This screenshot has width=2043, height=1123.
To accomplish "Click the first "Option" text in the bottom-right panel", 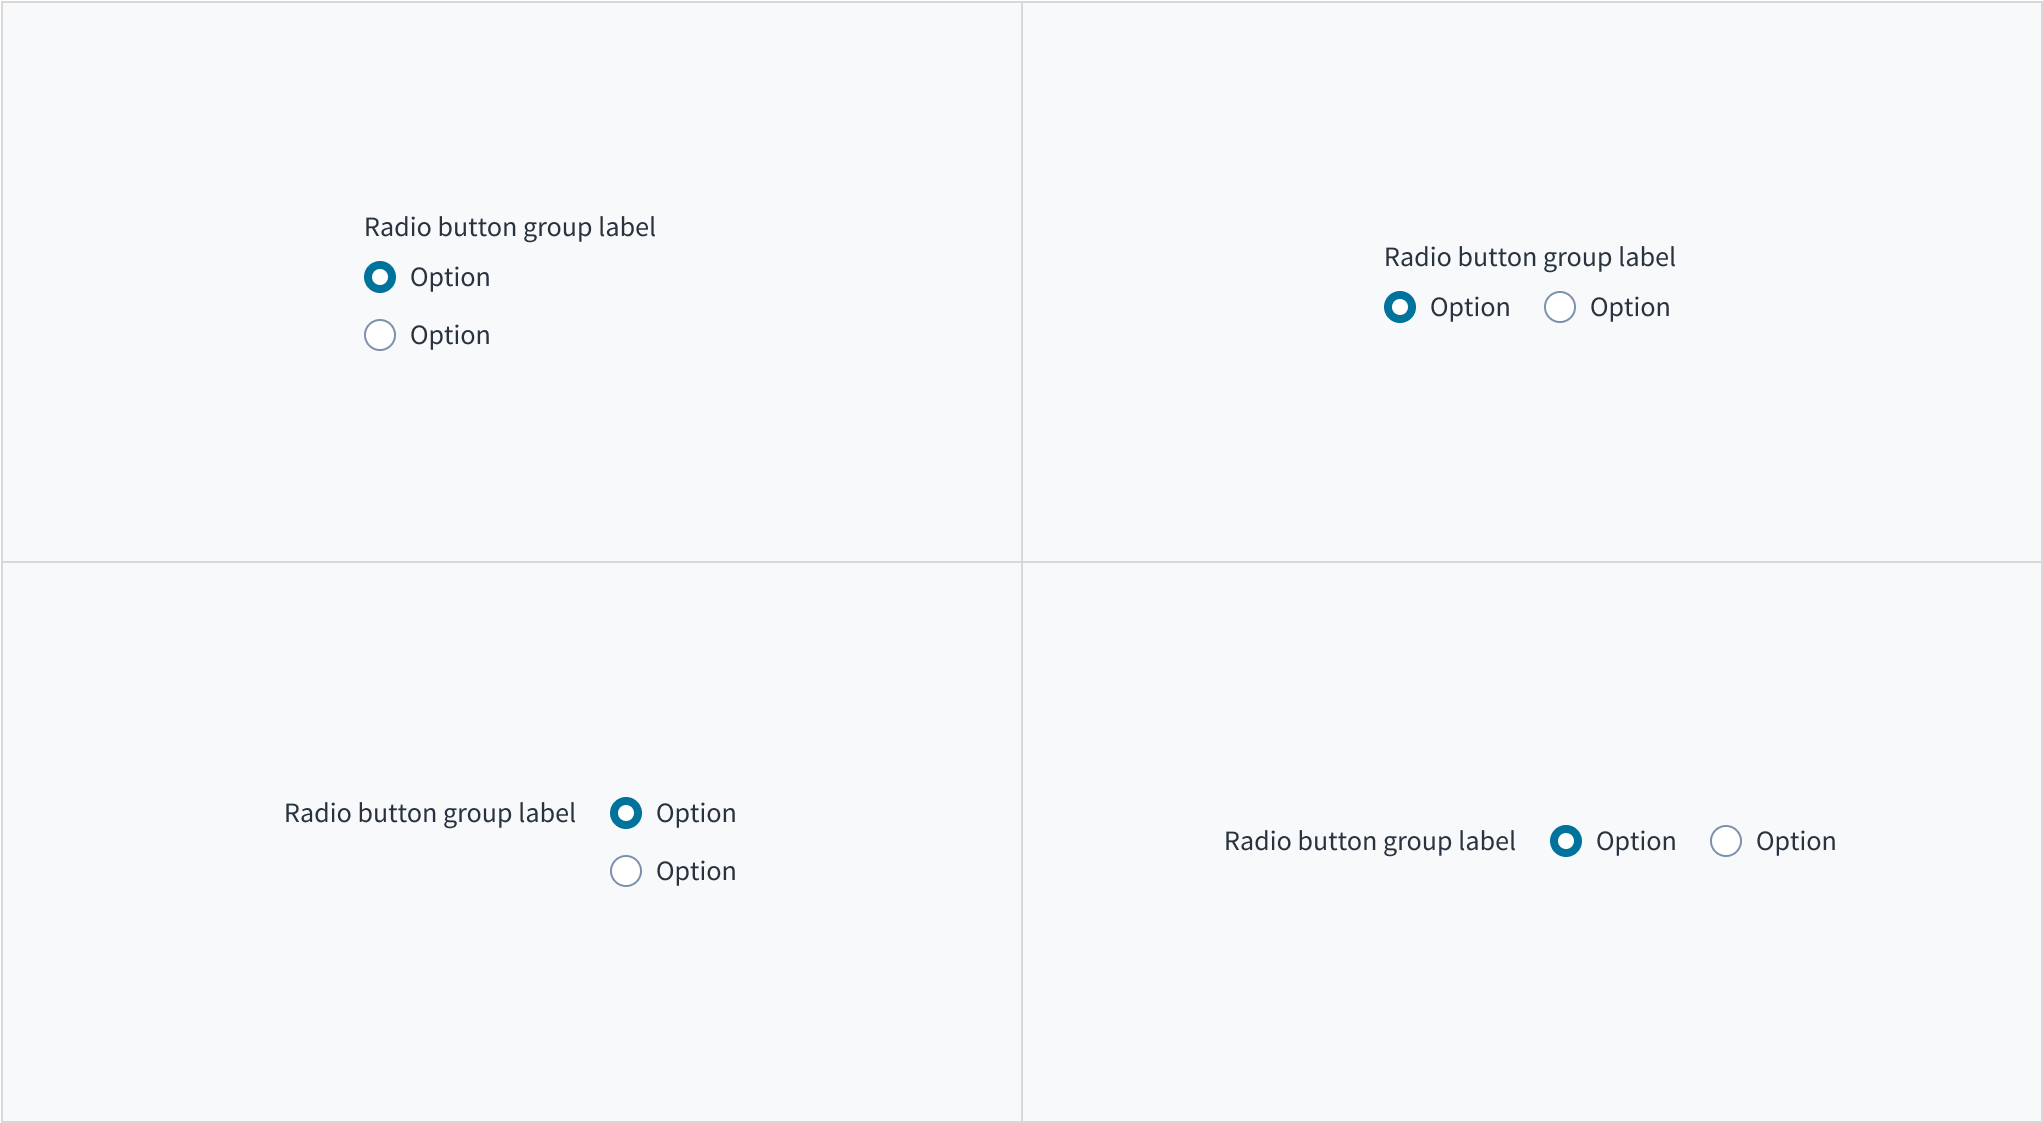I will (x=1636, y=841).
